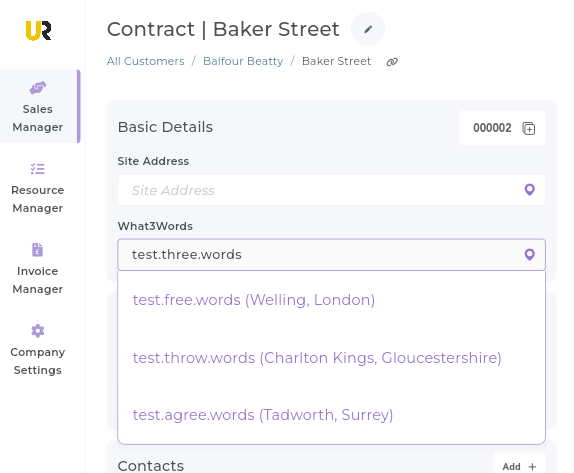This screenshot has width=574, height=473.
Task: Click into the What3Words text field
Action: [331, 254]
